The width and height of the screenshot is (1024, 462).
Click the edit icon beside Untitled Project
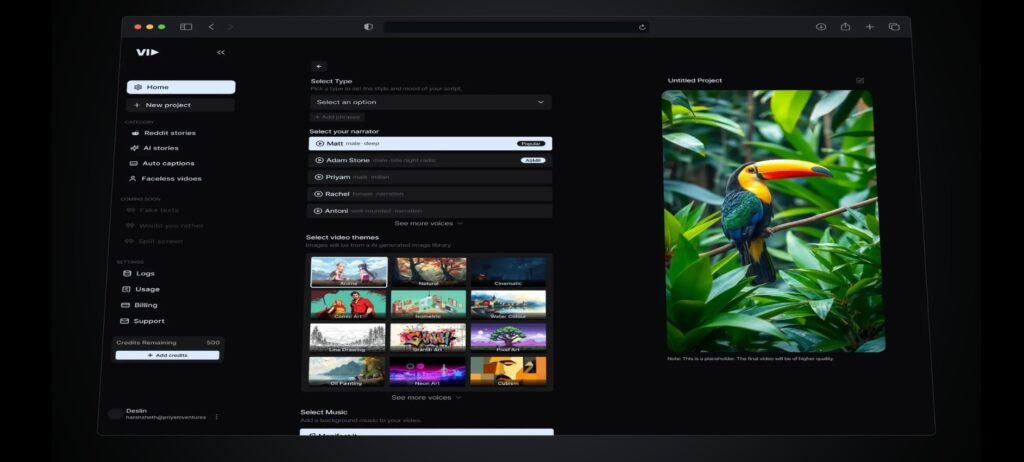859,80
